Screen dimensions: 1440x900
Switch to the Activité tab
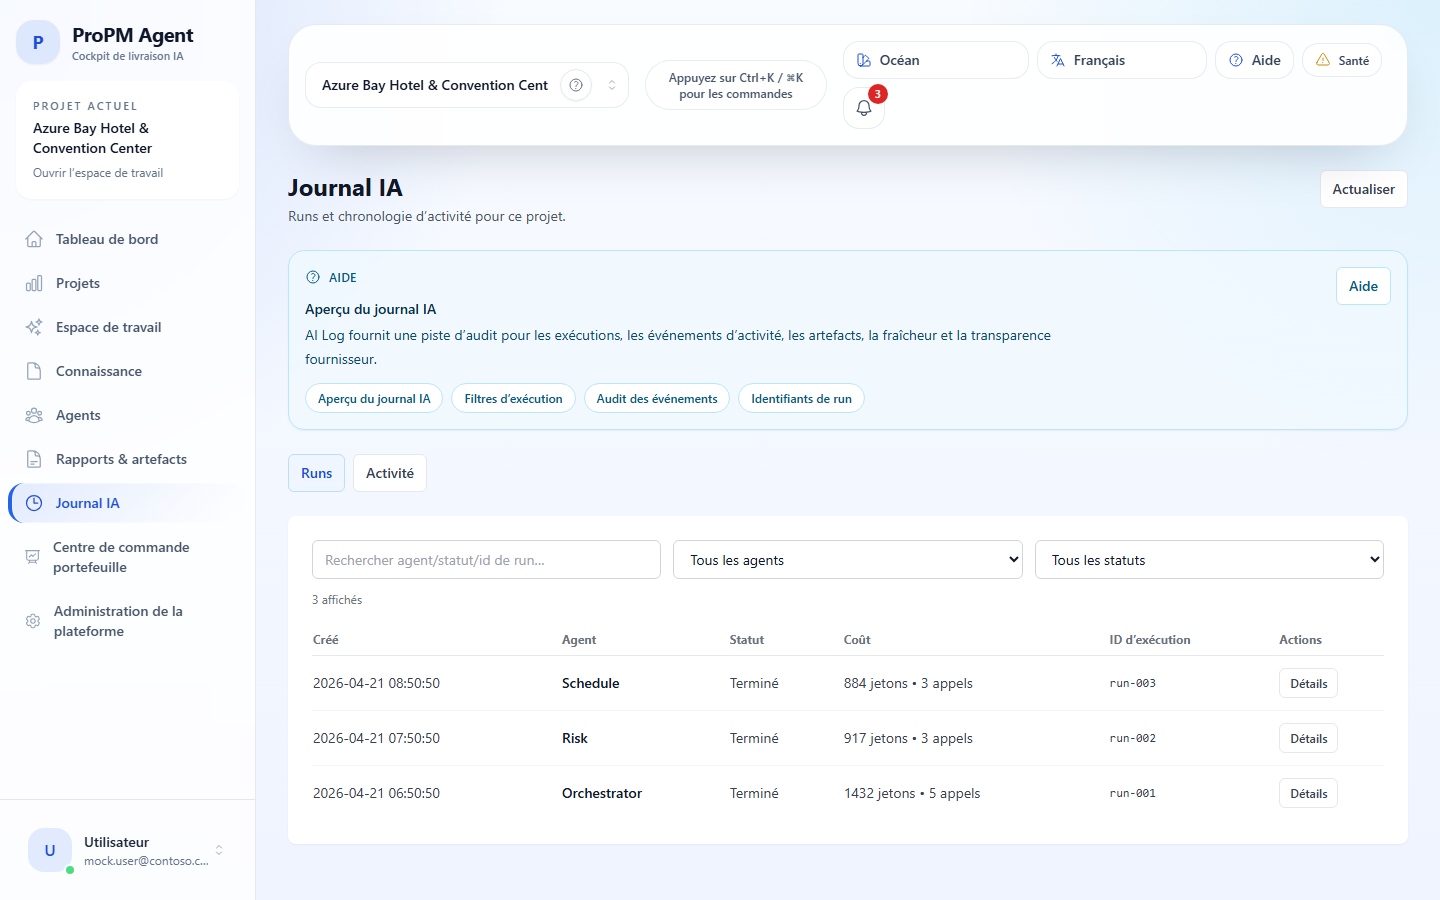(x=389, y=473)
